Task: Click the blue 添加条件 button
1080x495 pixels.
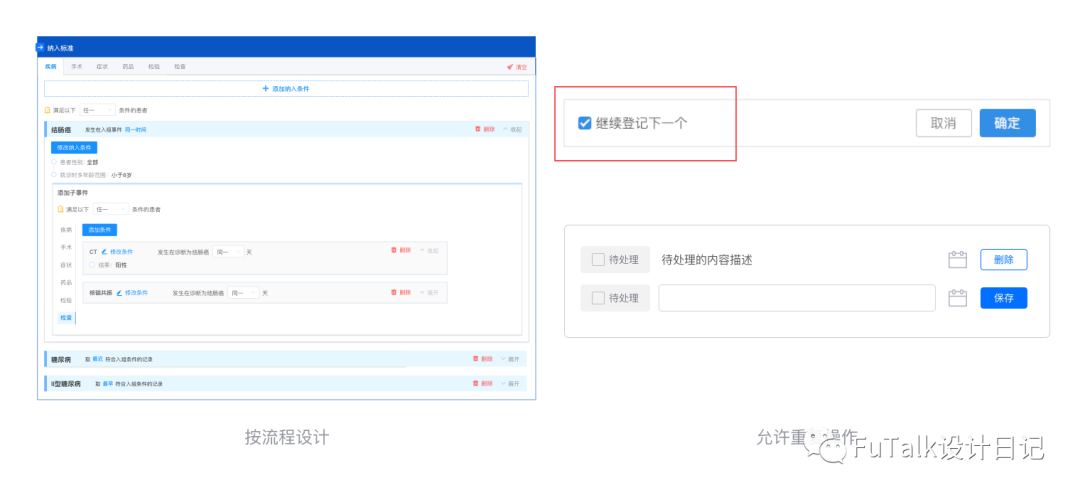Action: [x=99, y=230]
